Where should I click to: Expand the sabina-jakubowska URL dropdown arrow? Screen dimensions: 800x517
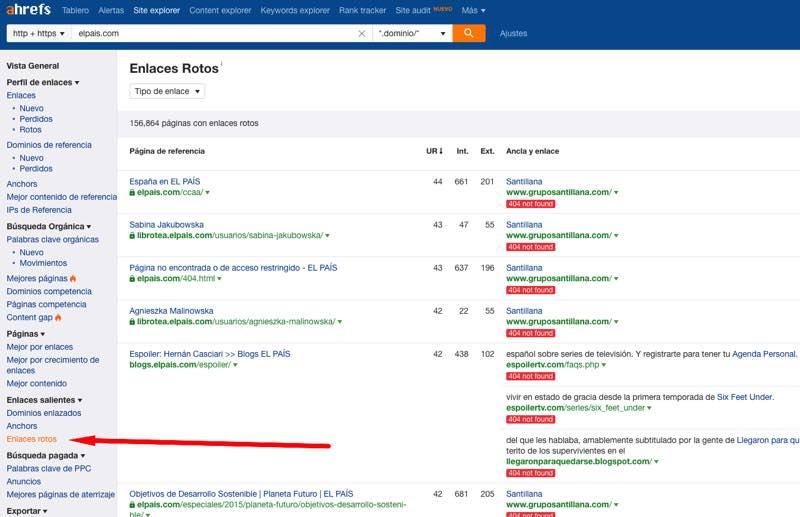tap(327, 236)
